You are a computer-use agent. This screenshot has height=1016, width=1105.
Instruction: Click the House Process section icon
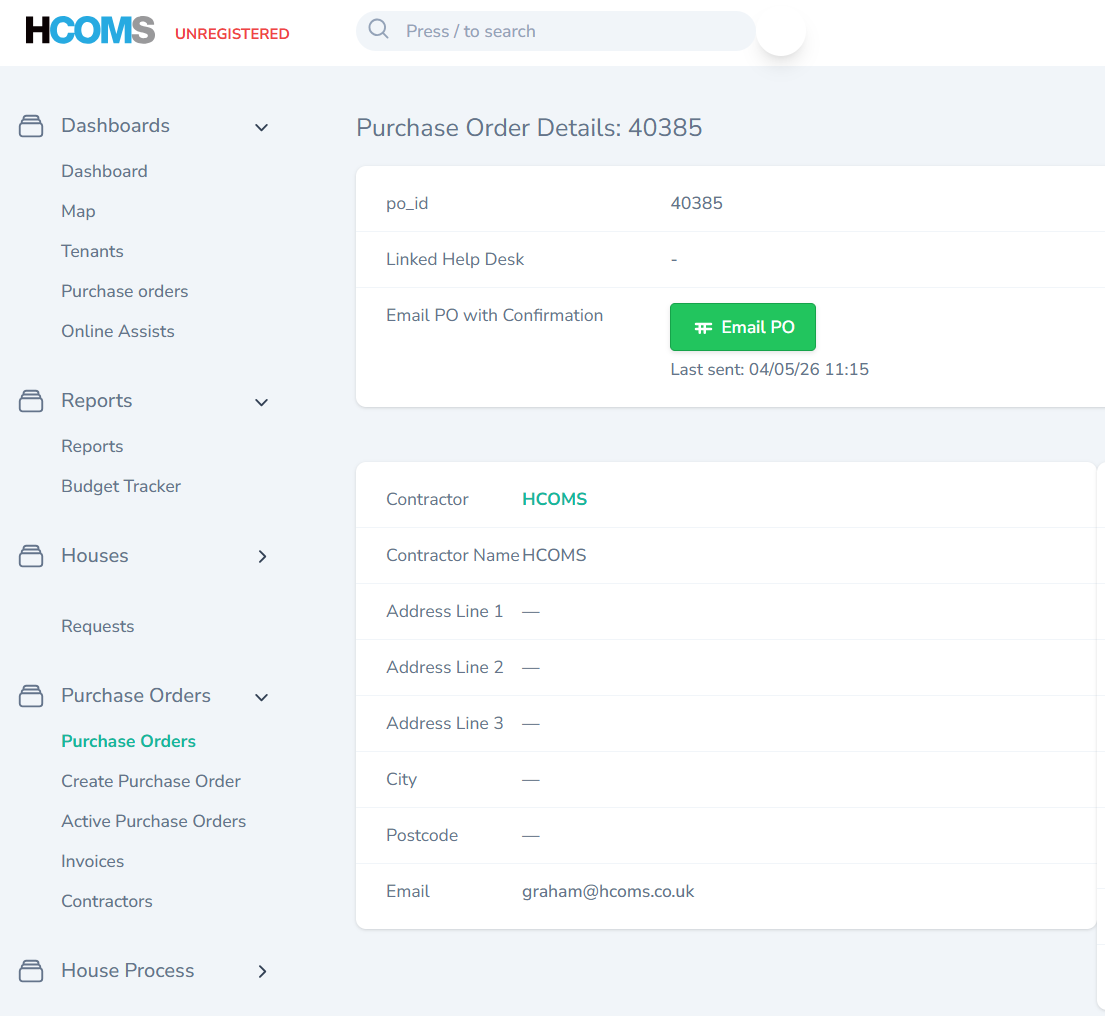(x=31, y=971)
